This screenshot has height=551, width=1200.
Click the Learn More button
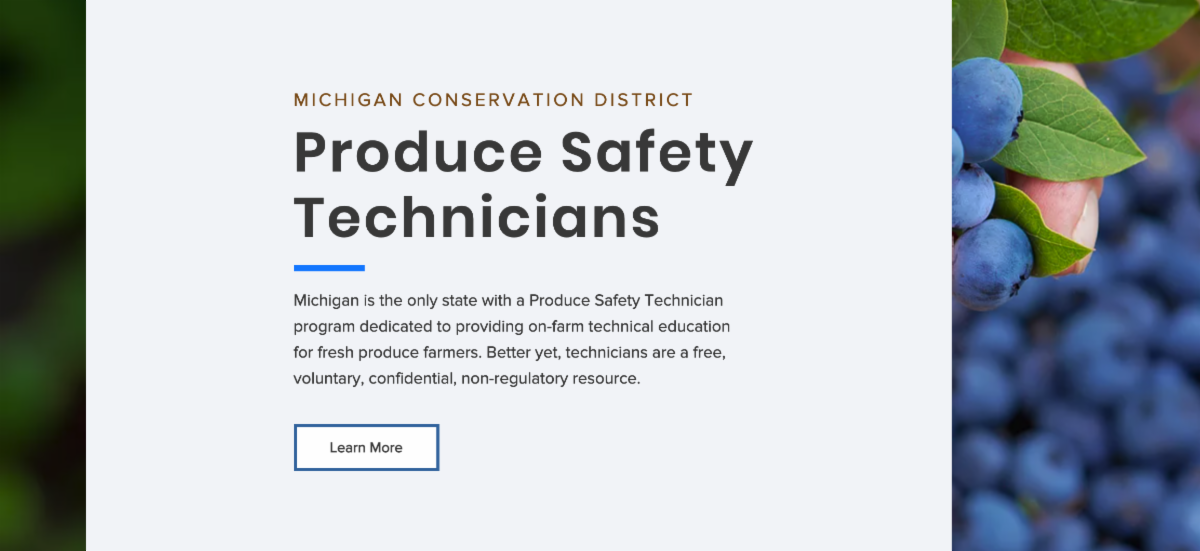pyautogui.click(x=366, y=447)
